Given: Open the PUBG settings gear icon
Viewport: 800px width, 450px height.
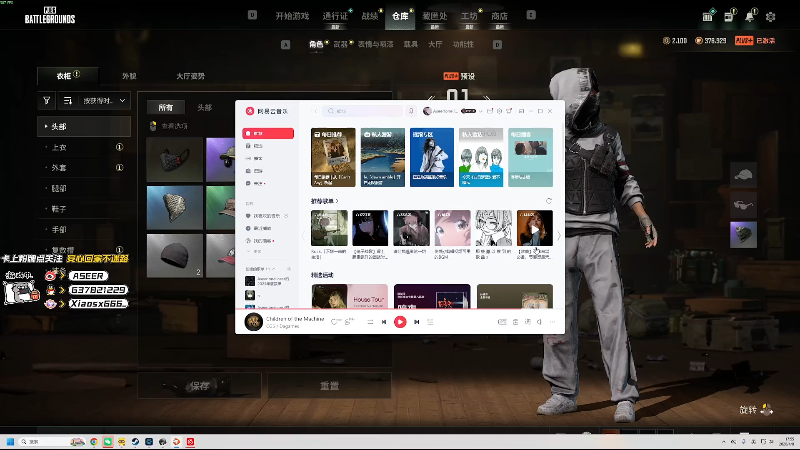Looking at the screenshot, I should click(x=770, y=17).
